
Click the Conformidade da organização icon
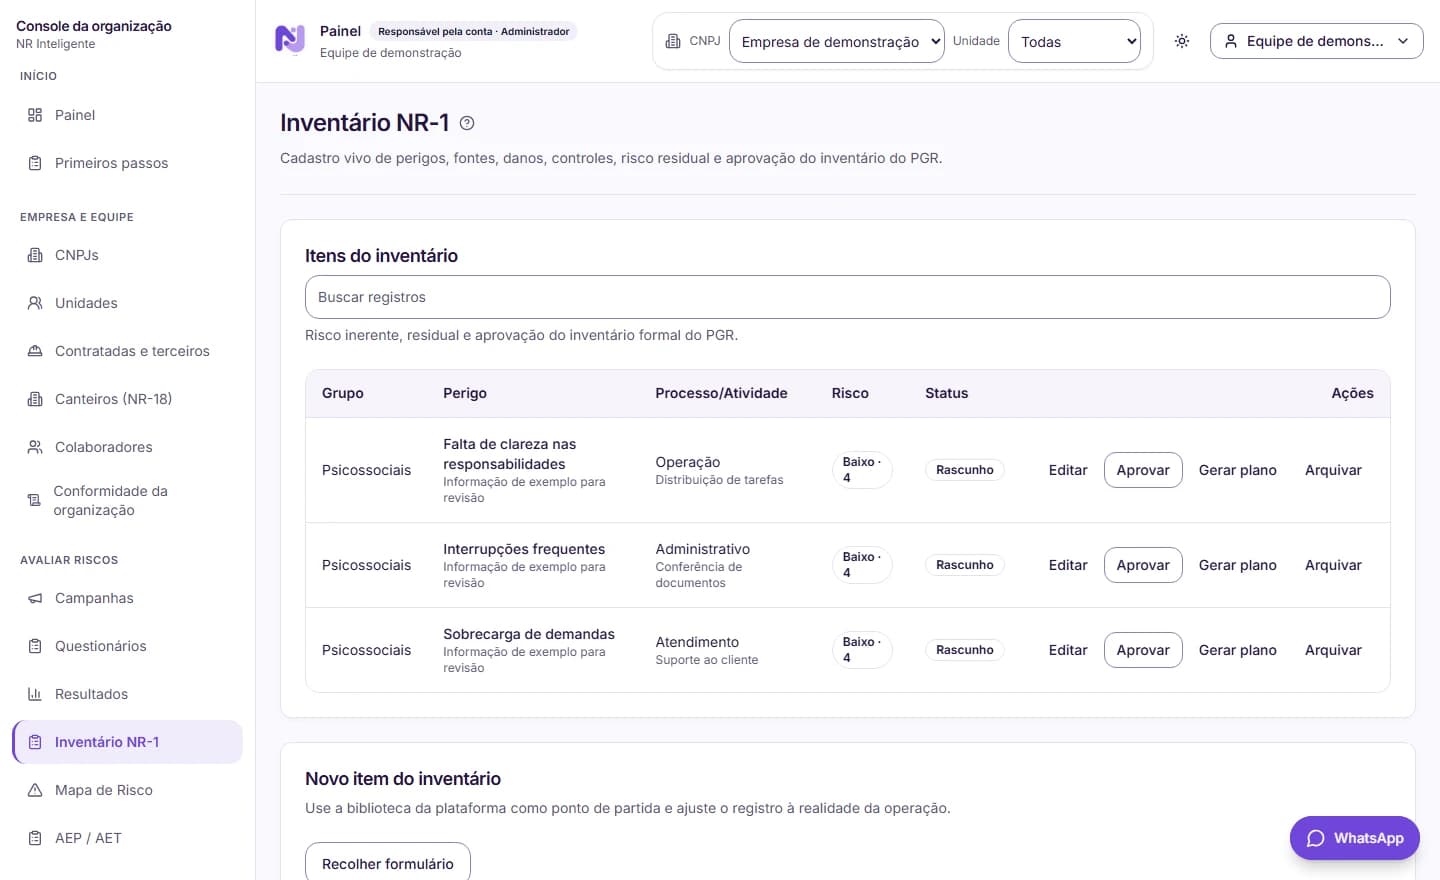34,500
